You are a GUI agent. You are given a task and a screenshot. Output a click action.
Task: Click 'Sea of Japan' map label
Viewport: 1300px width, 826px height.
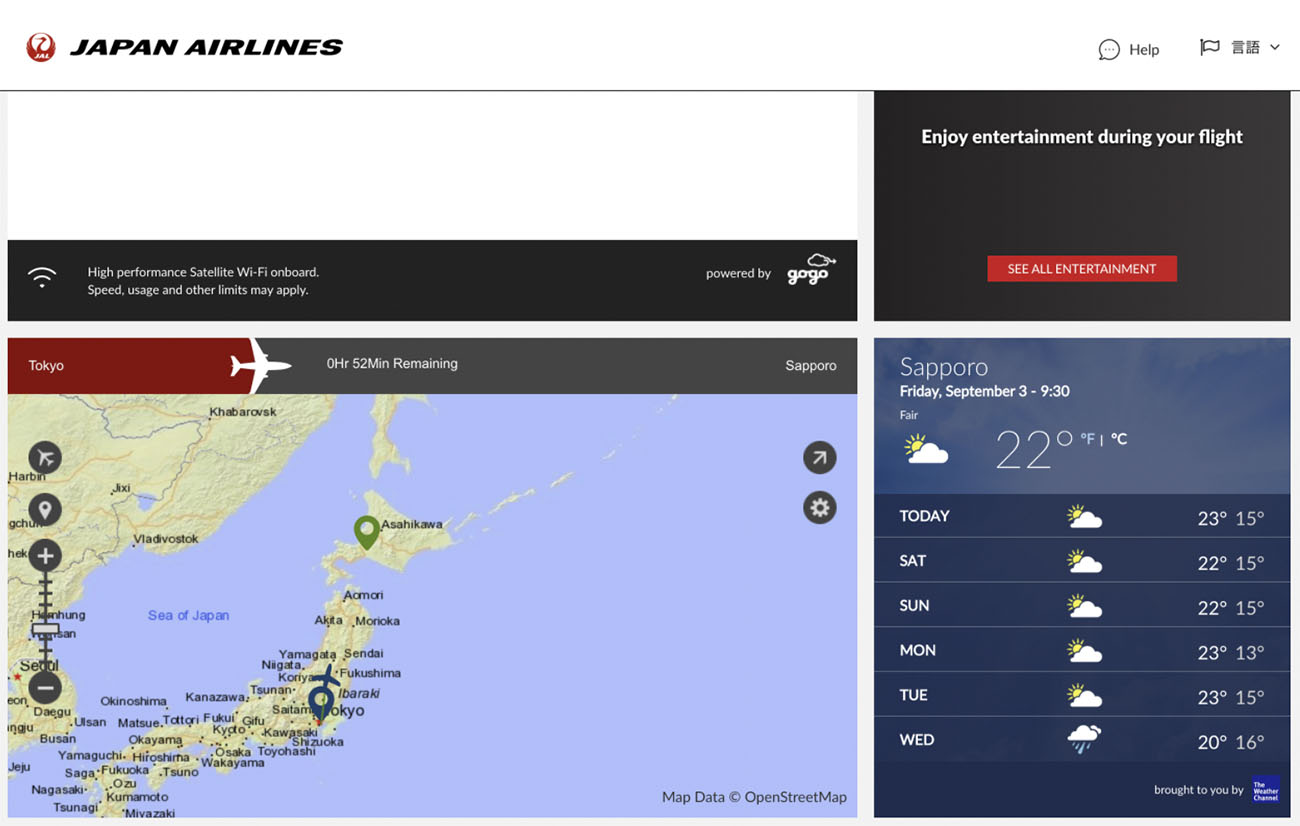[x=188, y=615]
